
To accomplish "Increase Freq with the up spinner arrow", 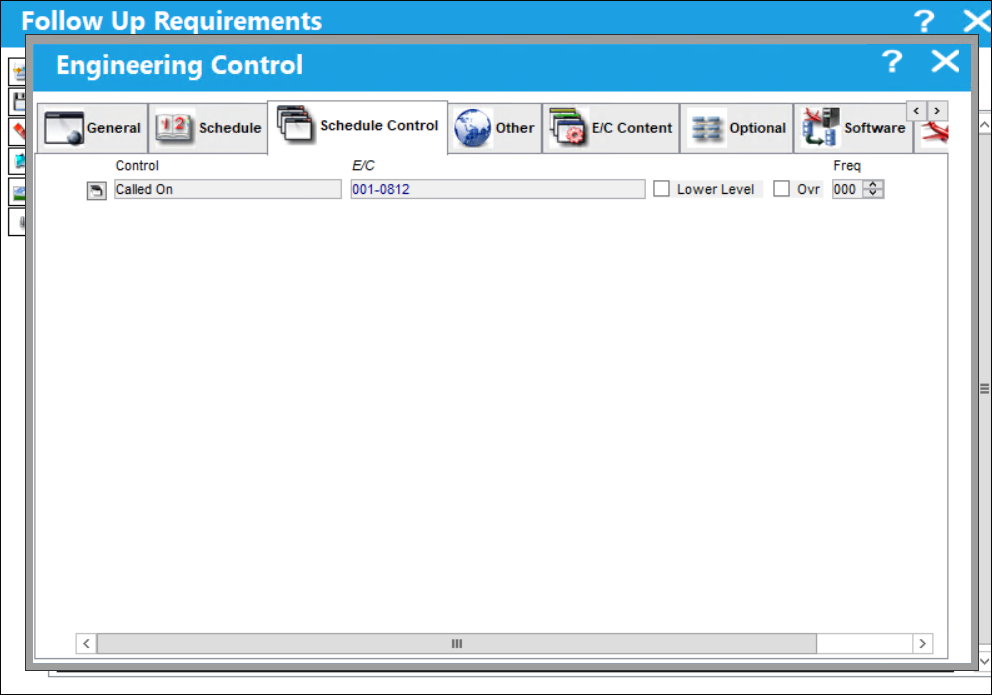I will [873, 185].
